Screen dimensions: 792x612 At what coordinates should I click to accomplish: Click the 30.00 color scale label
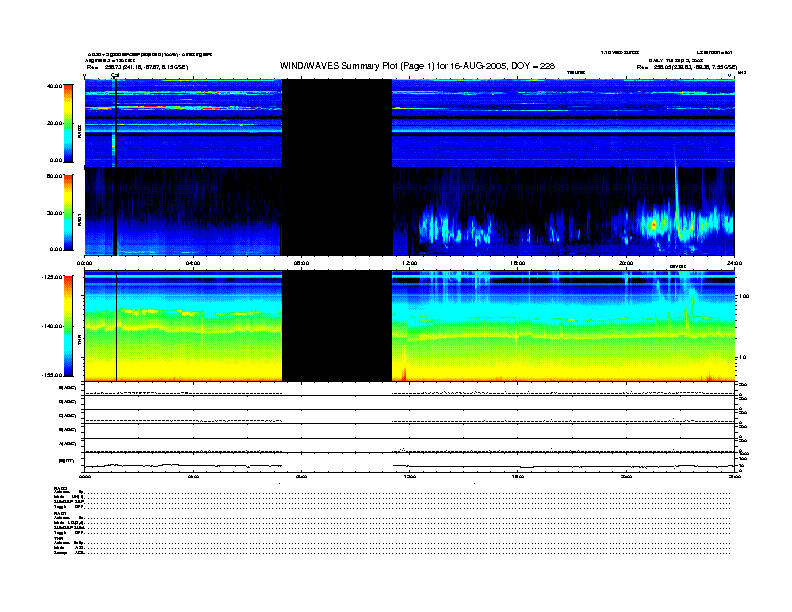tap(54, 213)
